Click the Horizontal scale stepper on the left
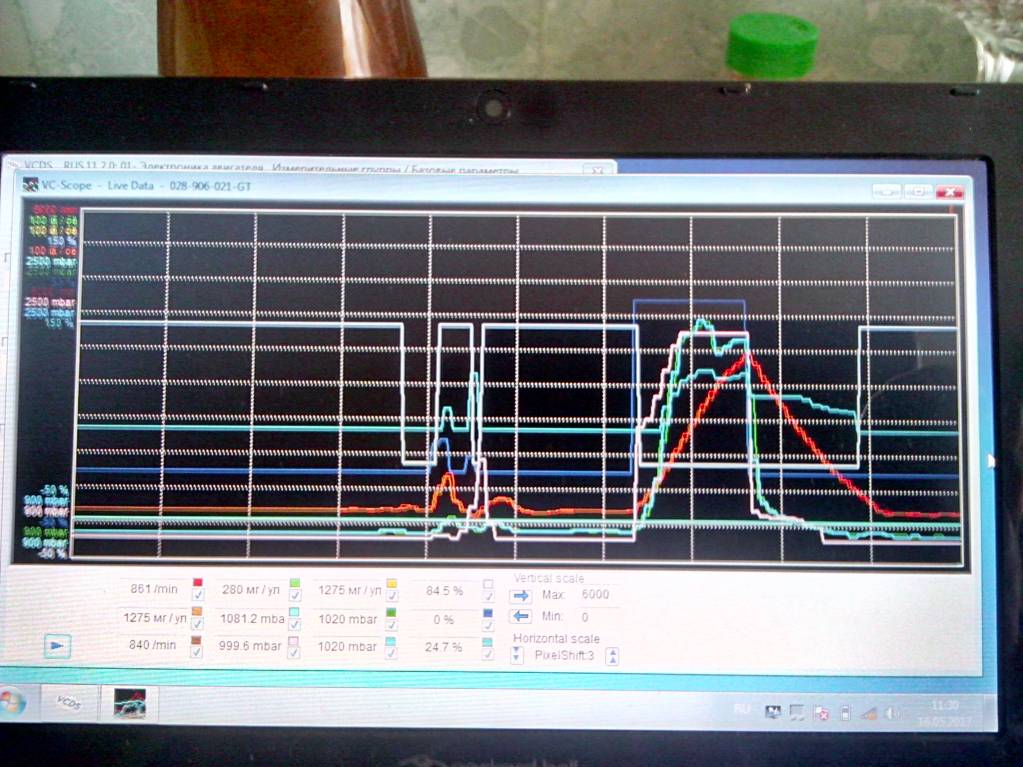This screenshot has height=767, width=1023. (x=517, y=656)
